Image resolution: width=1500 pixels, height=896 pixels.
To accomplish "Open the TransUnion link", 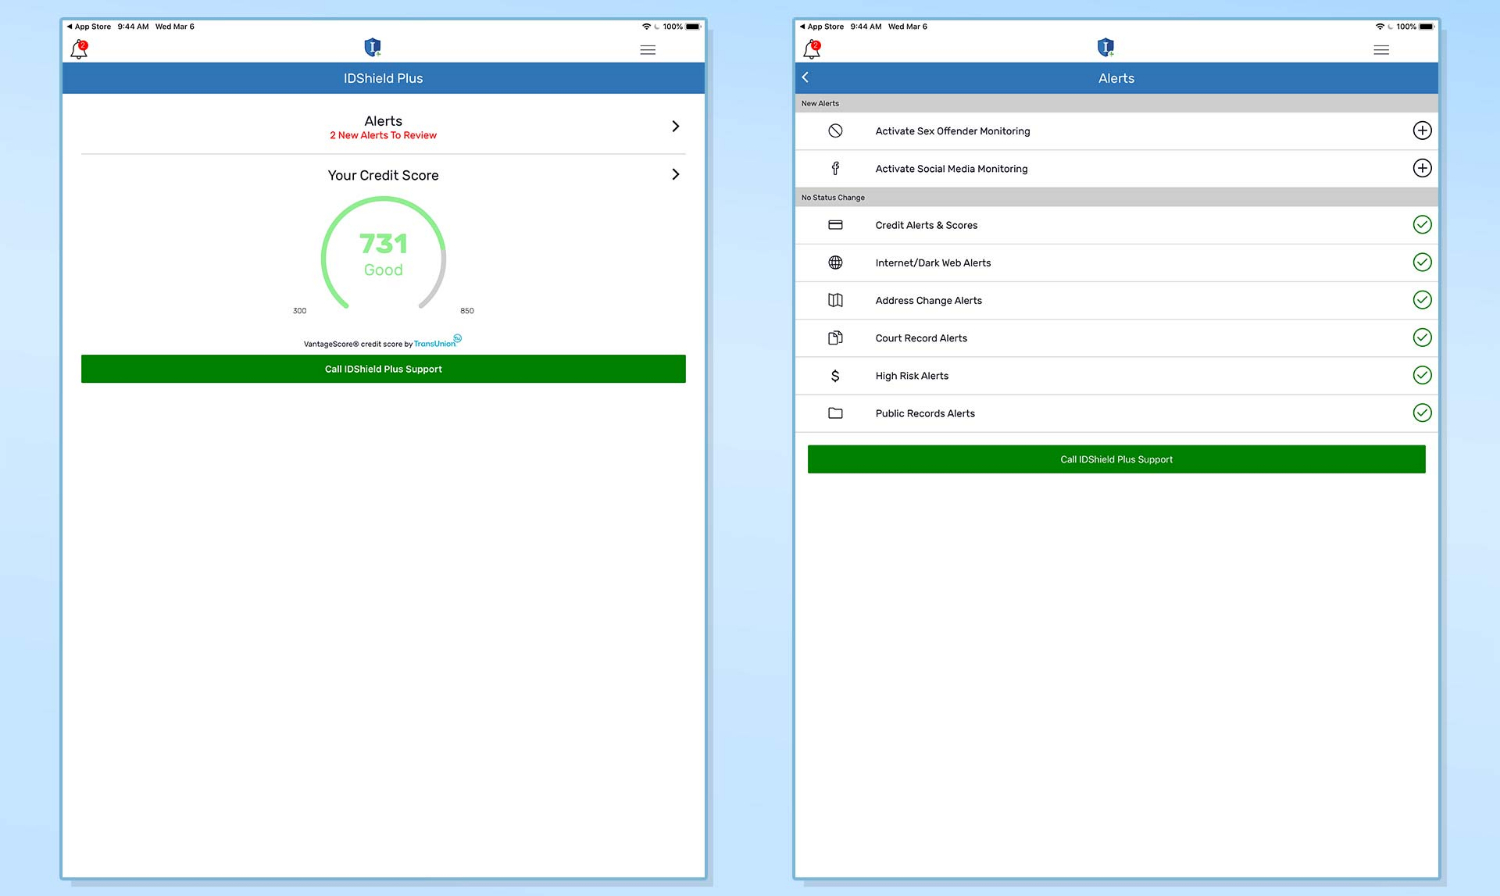I will tap(437, 342).
